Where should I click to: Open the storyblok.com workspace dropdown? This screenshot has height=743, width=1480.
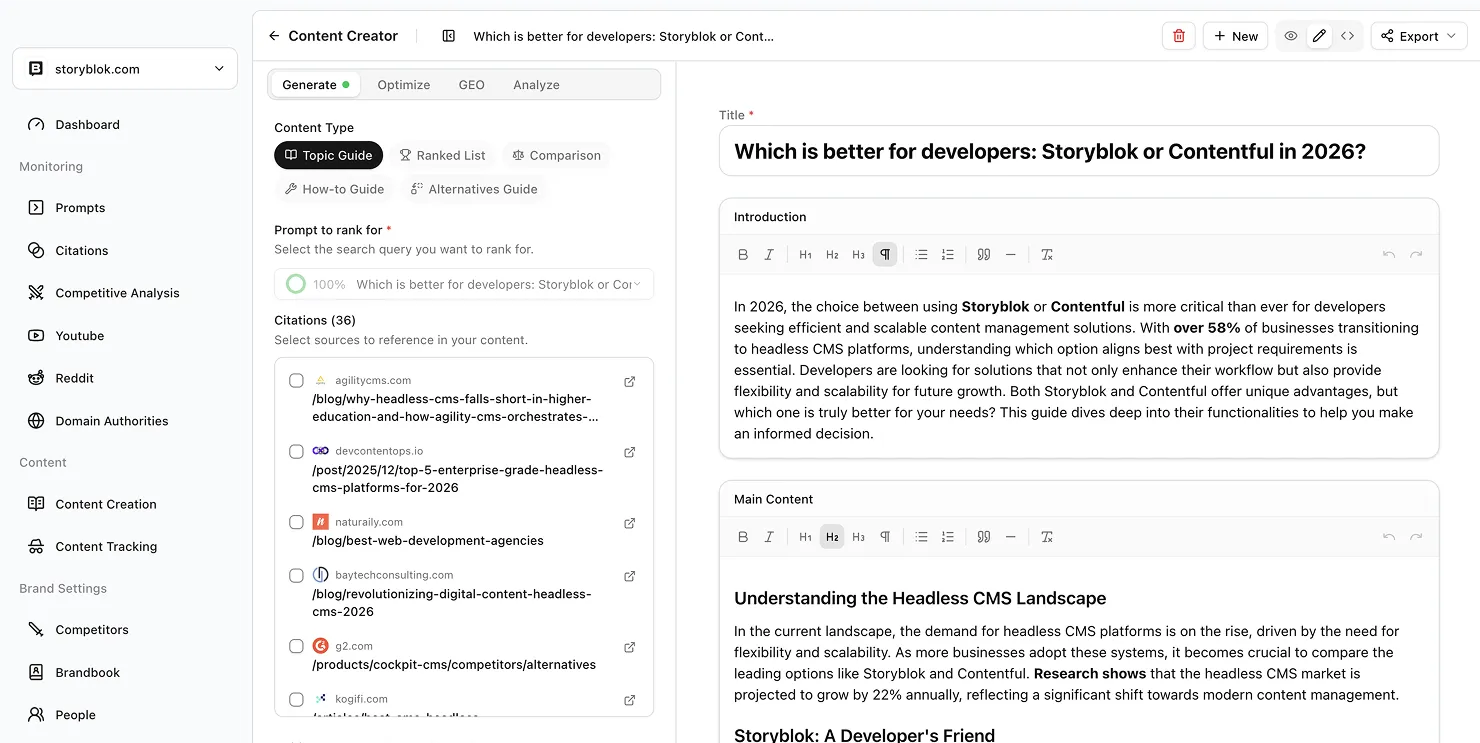click(x=125, y=69)
